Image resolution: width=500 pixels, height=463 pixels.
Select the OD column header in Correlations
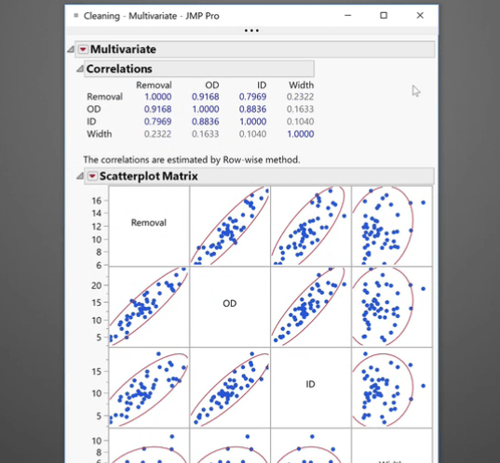(x=212, y=85)
